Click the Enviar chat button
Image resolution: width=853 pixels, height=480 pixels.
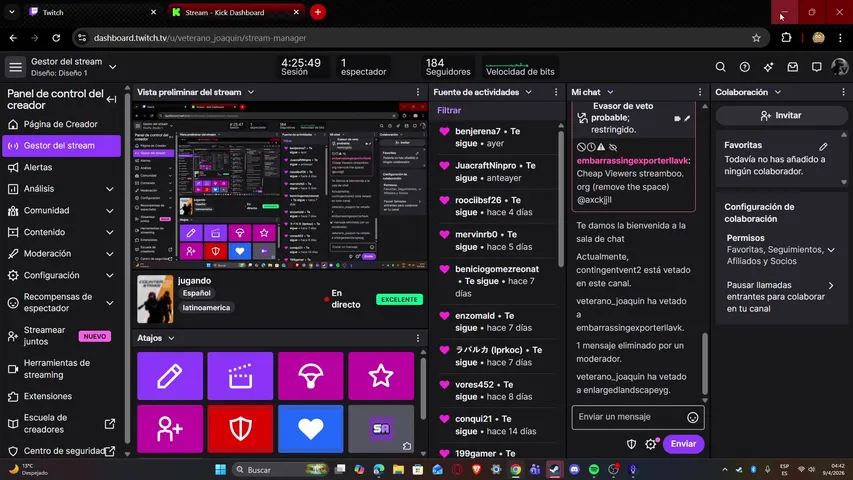coord(683,444)
